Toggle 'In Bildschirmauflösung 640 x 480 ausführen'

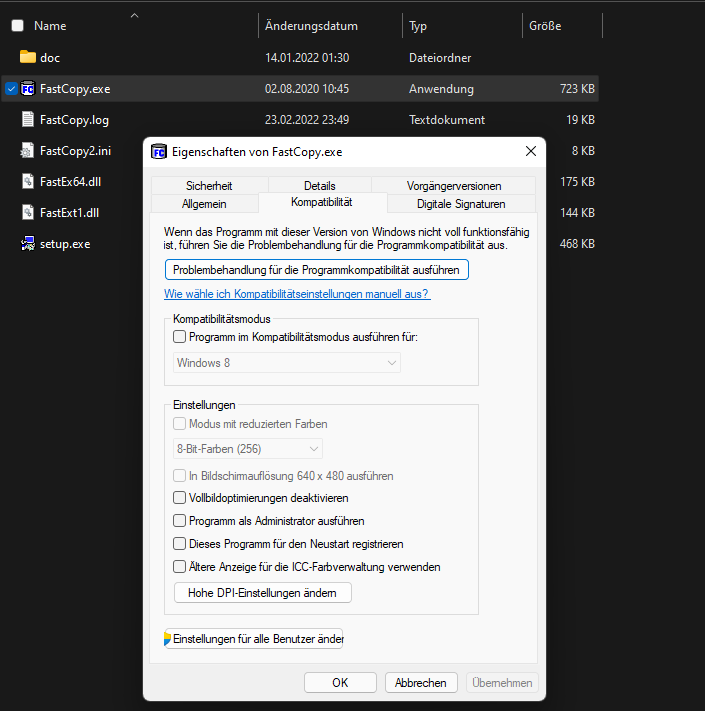pos(180,476)
